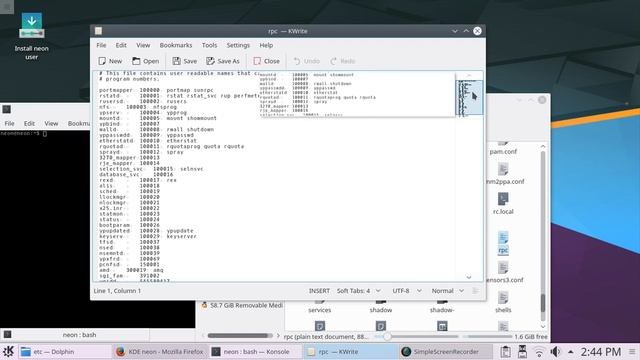The height and width of the screenshot is (360, 640).
Task: Click the 58.7 GiB Removable Media place
Action: coord(242,305)
